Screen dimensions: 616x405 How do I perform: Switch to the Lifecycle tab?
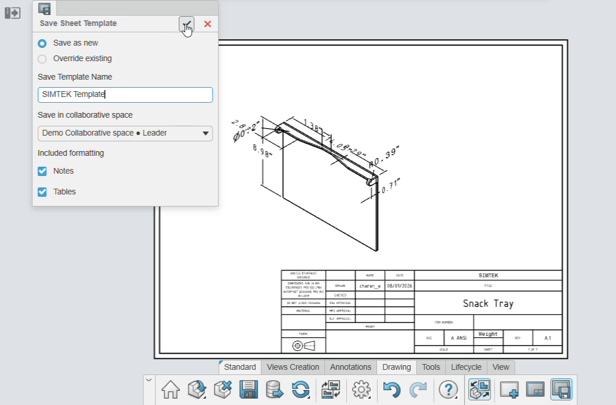coord(466,367)
